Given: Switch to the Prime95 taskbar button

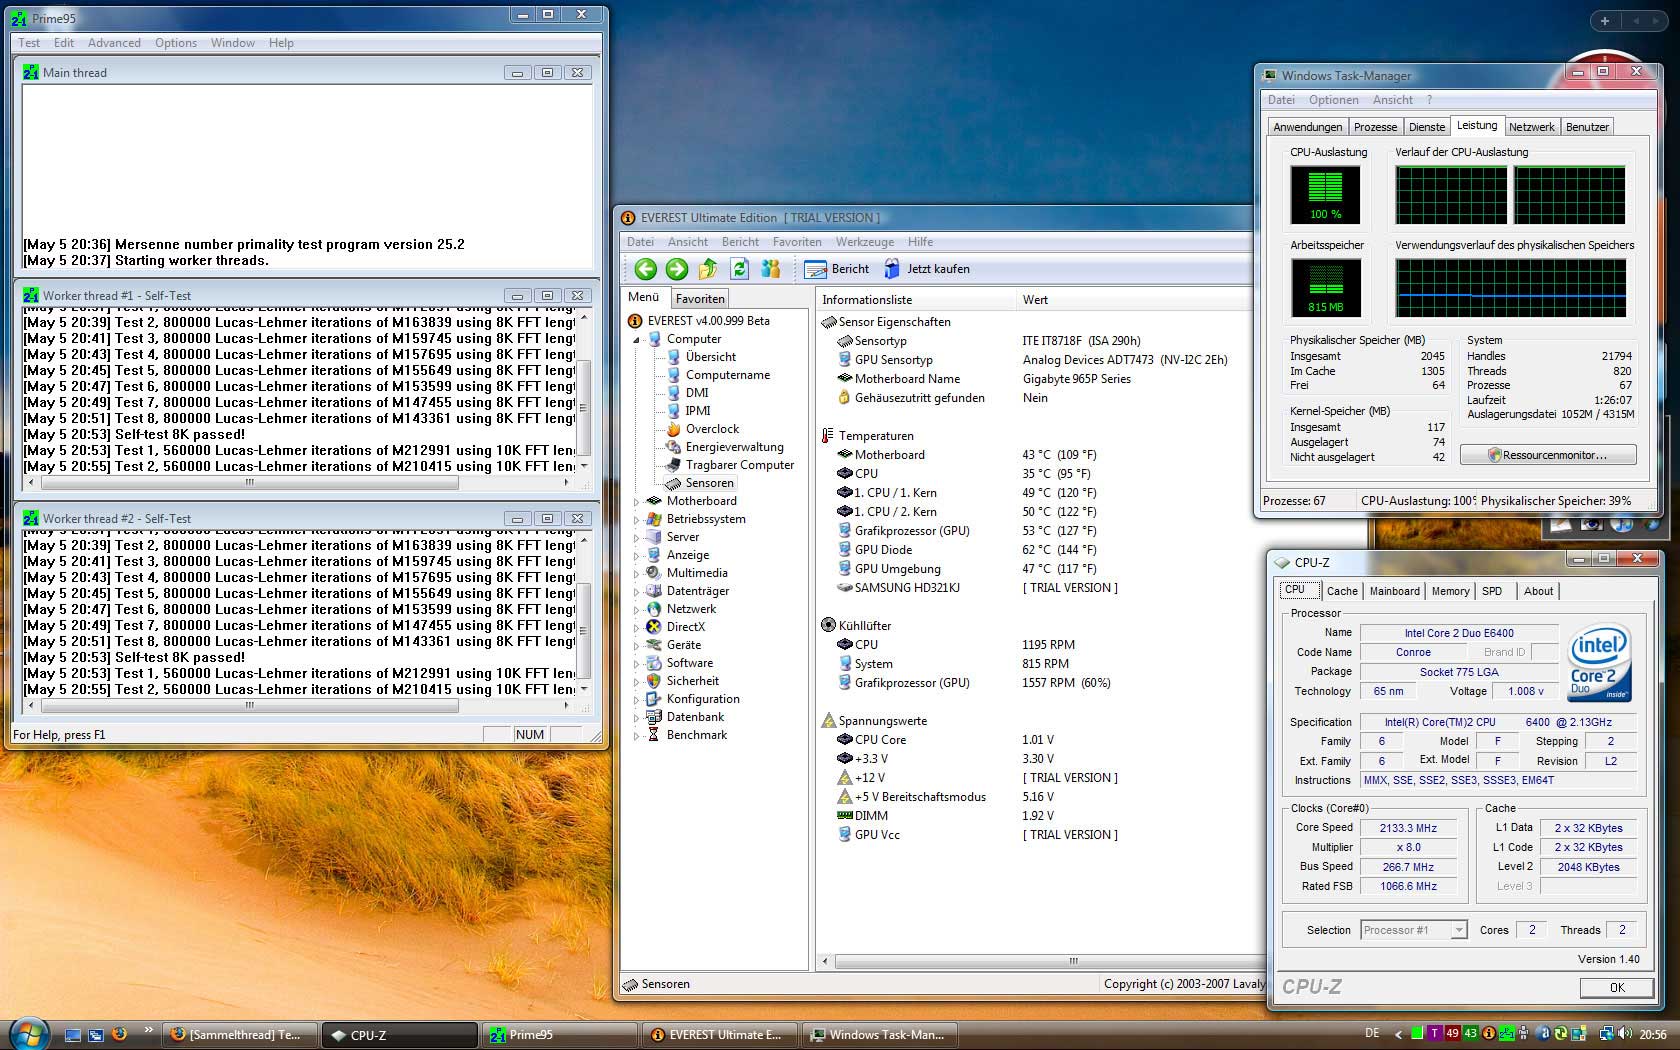Looking at the screenshot, I should 559,1035.
